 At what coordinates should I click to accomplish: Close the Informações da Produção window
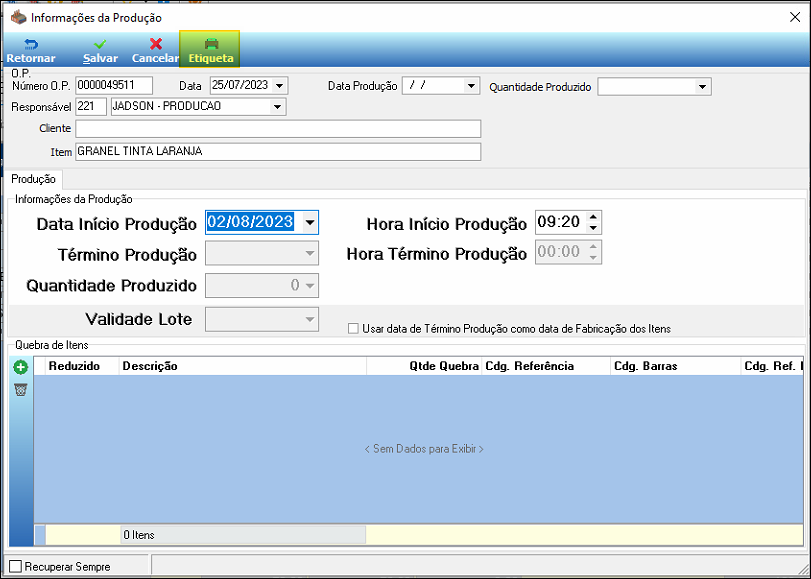(795, 18)
